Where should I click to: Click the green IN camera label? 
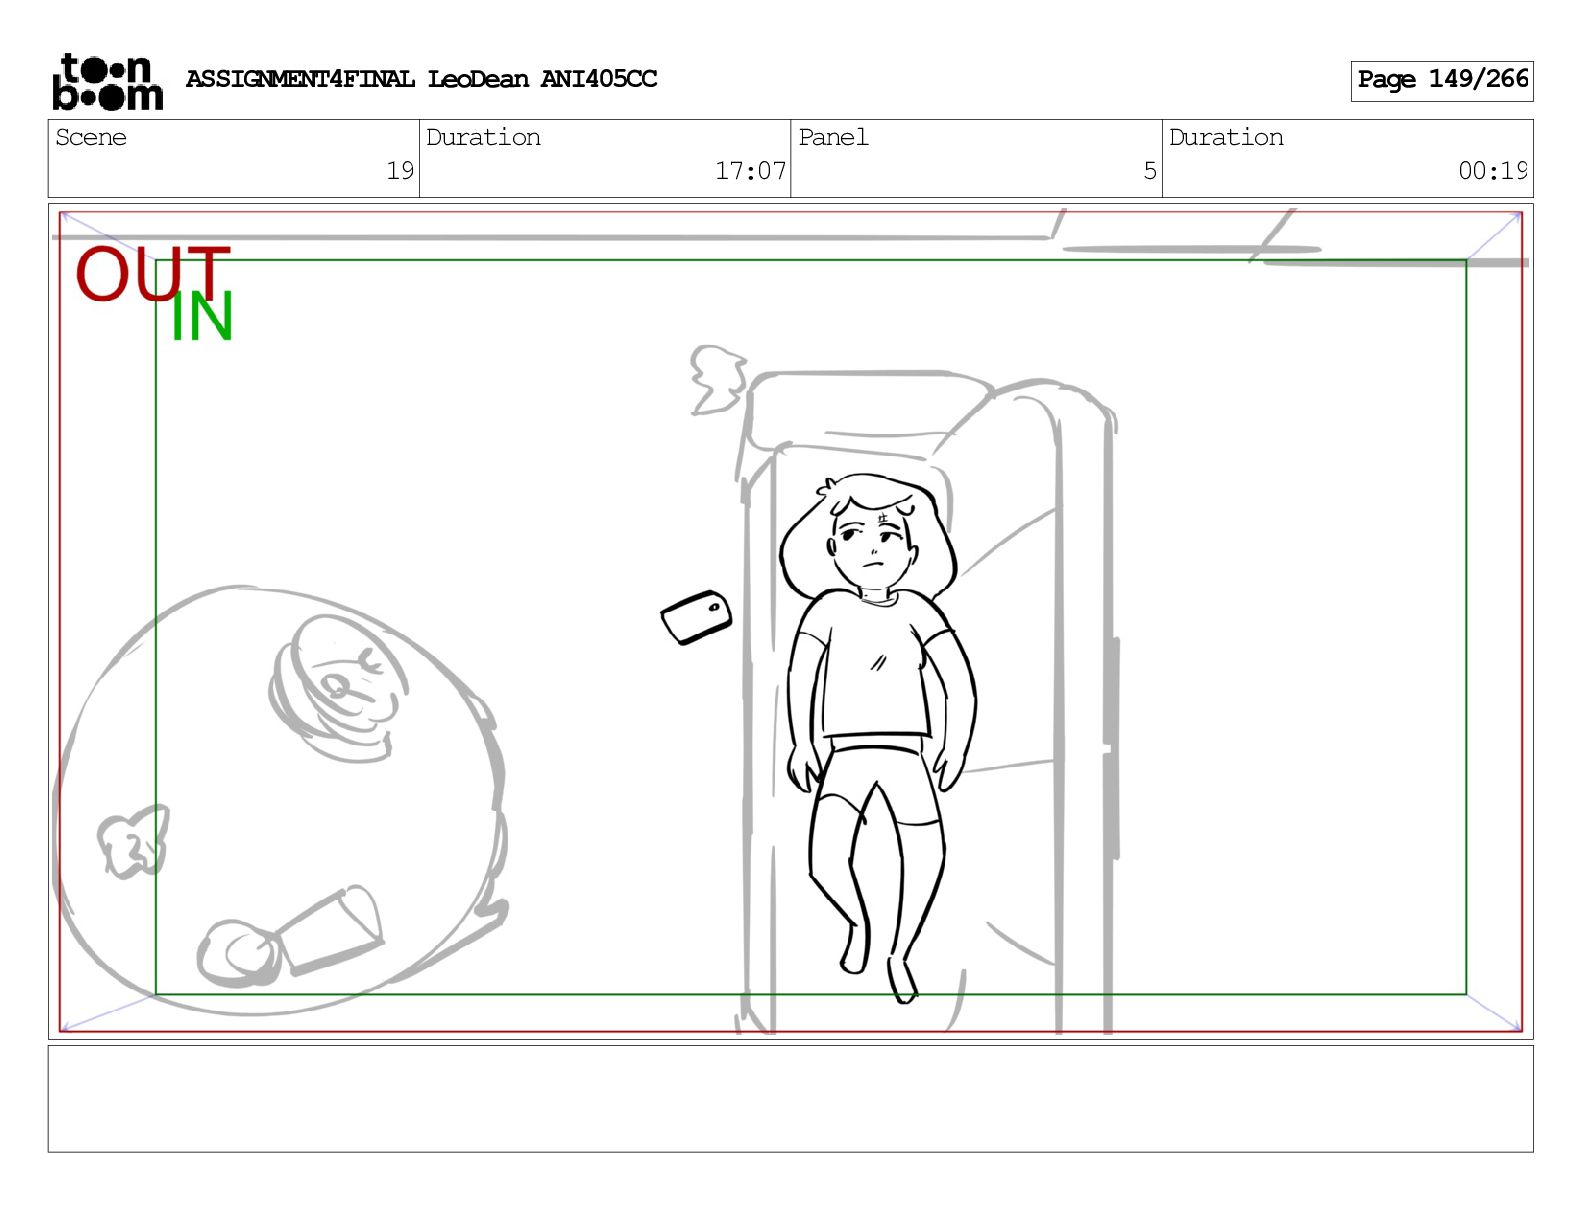[202, 317]
